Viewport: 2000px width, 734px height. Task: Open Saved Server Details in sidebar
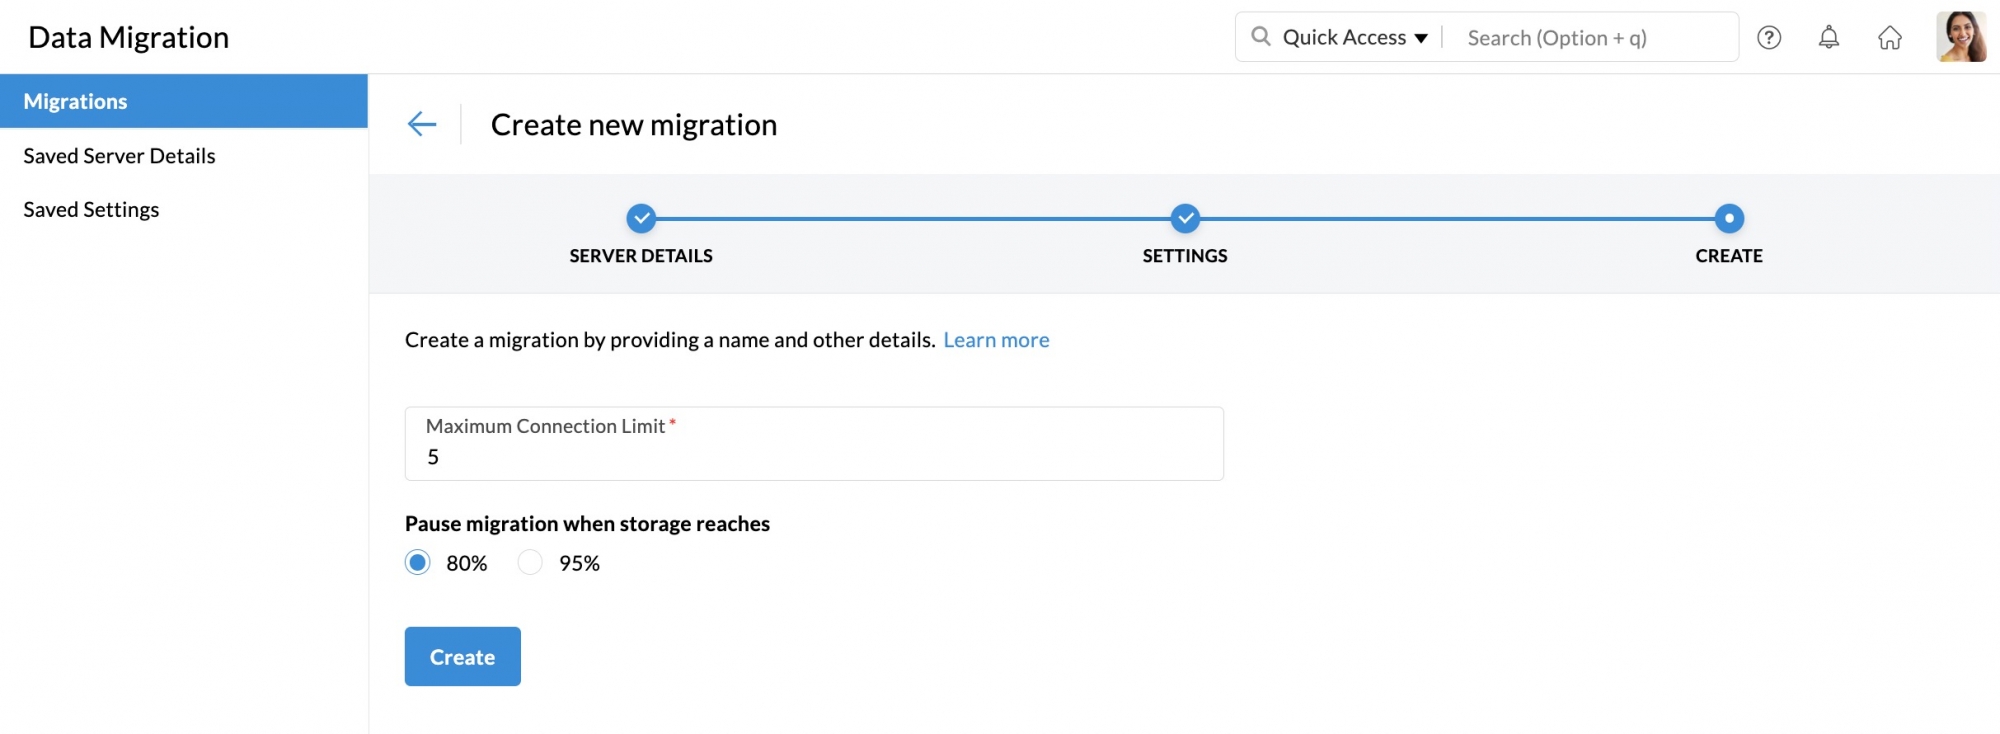tap(119, 156)
